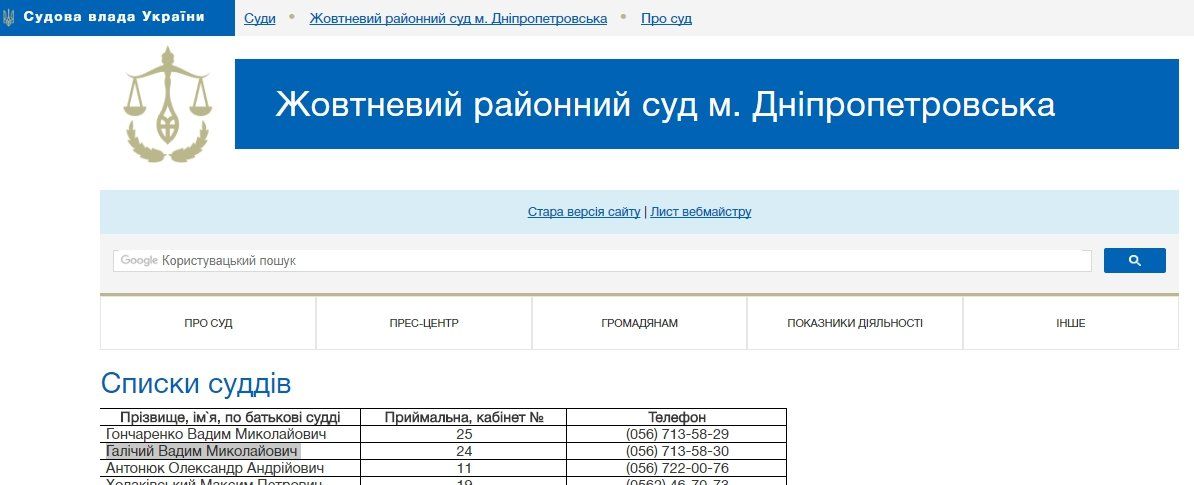
Task: Click cabinet number 25 cell
Action: (x=464, y=434)
